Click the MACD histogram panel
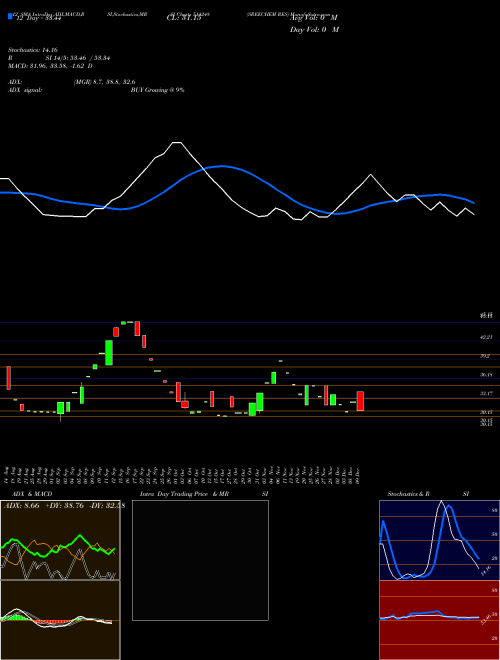Viewport: 500px width, 660px height. pos(60,620)
